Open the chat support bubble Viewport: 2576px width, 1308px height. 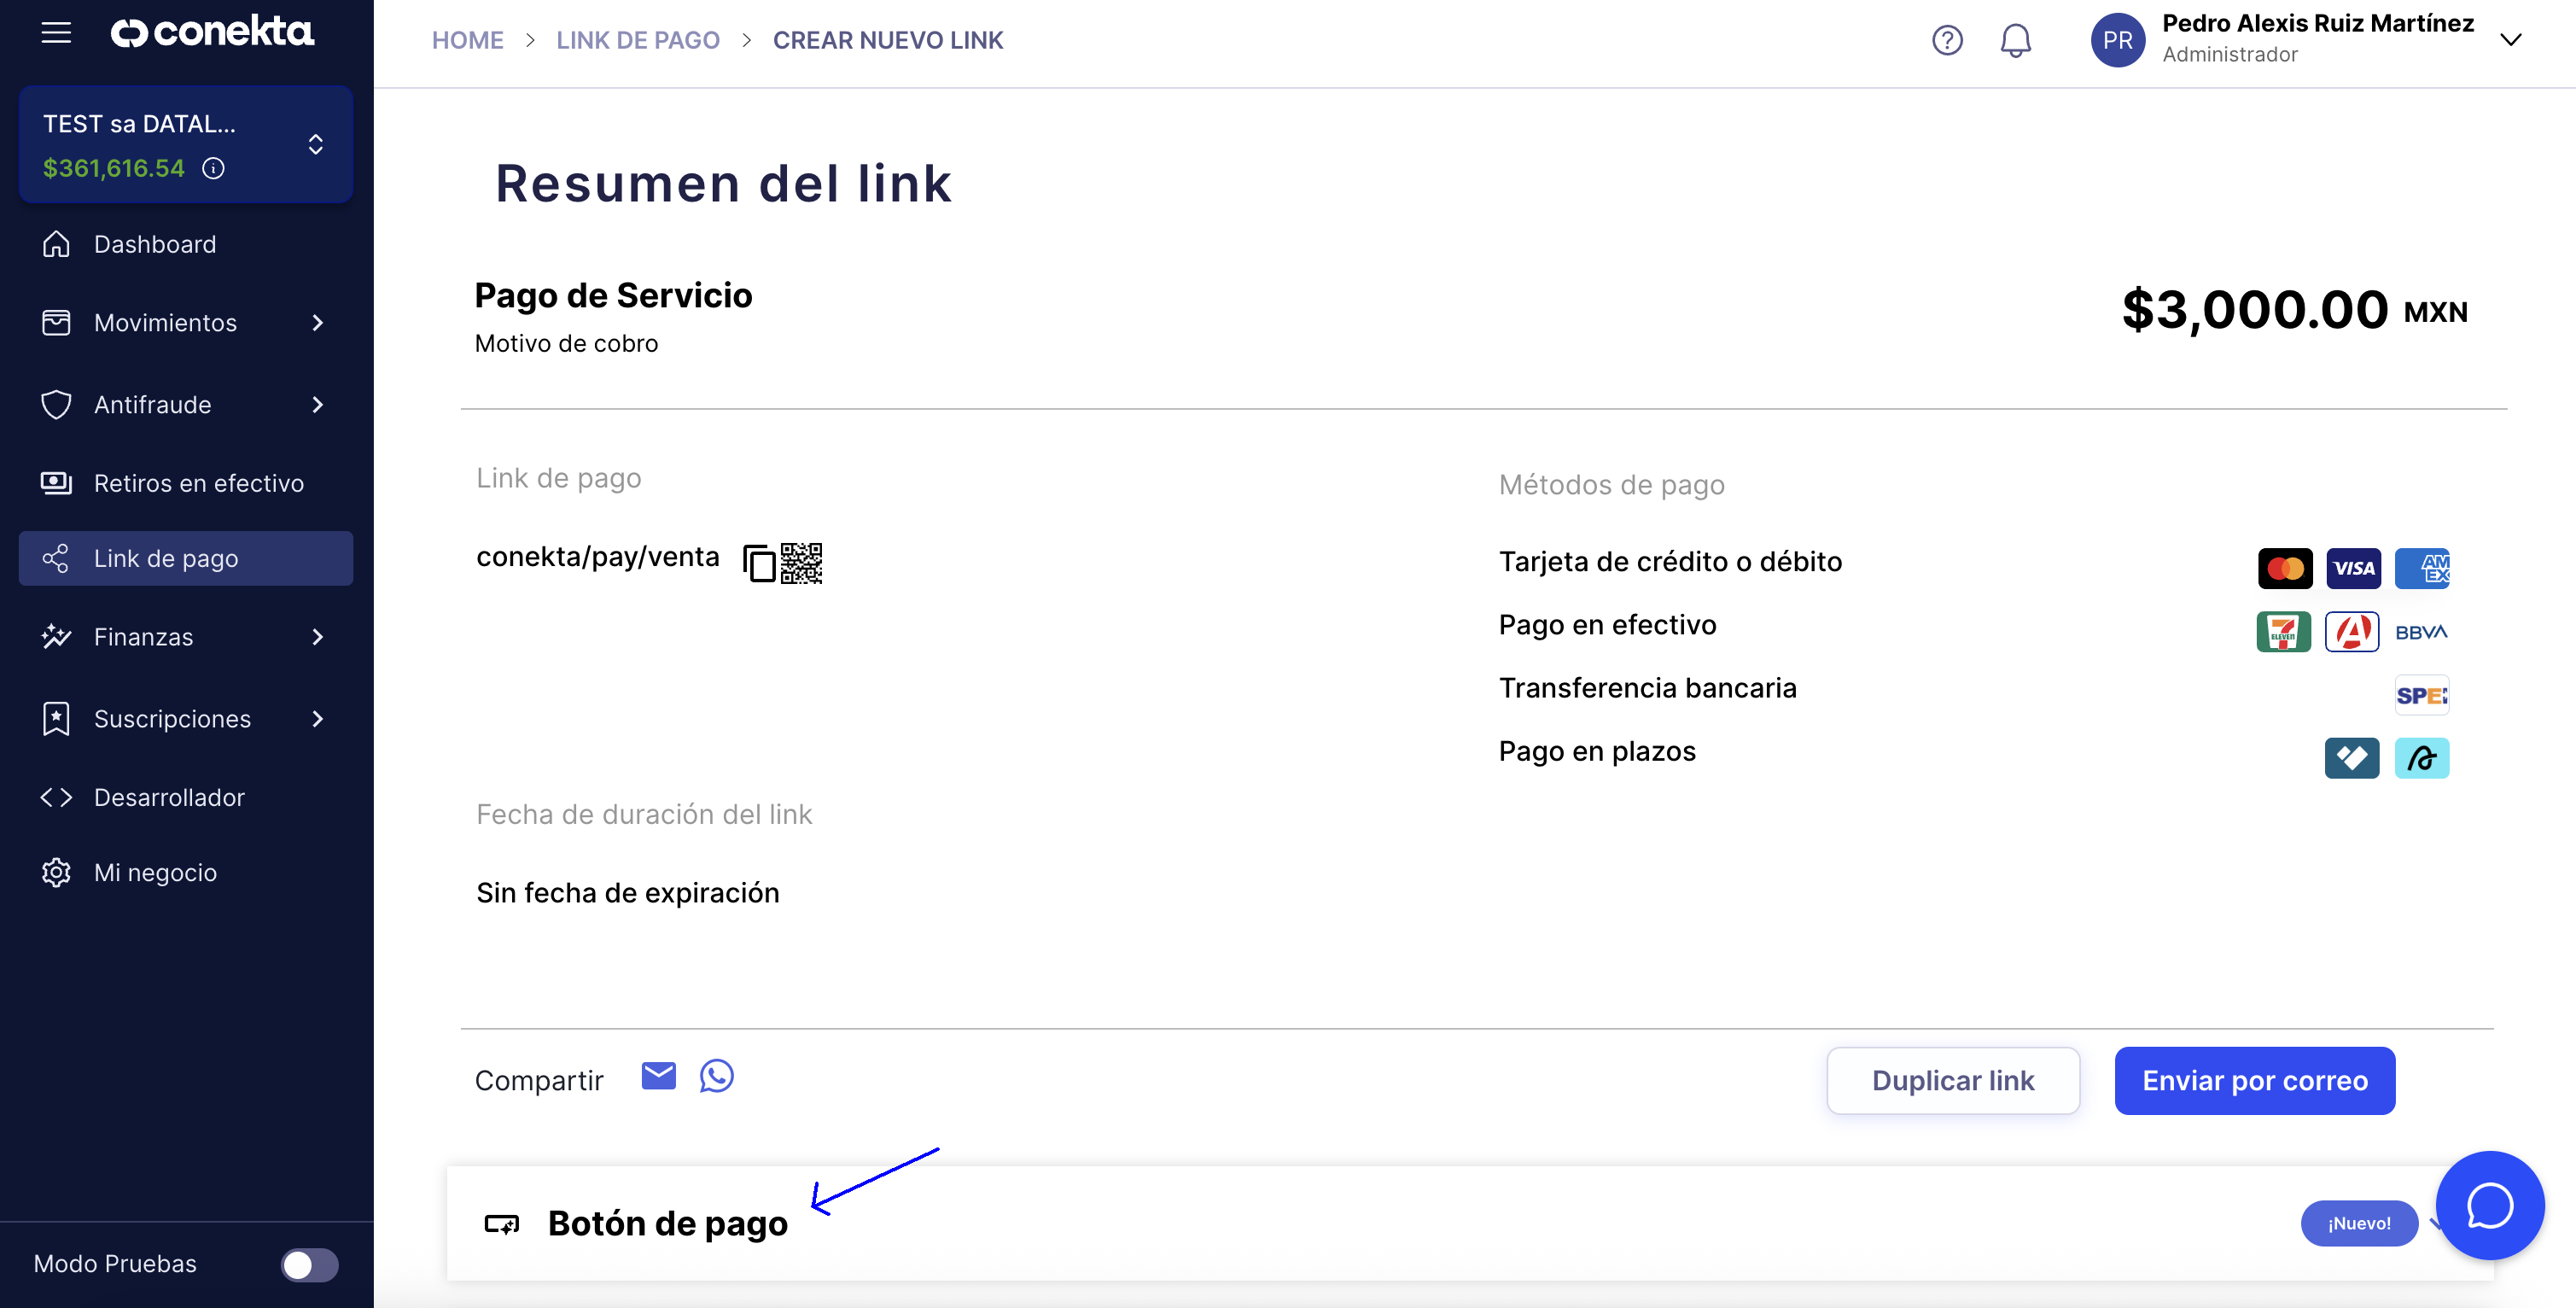click(2489, 1205)
